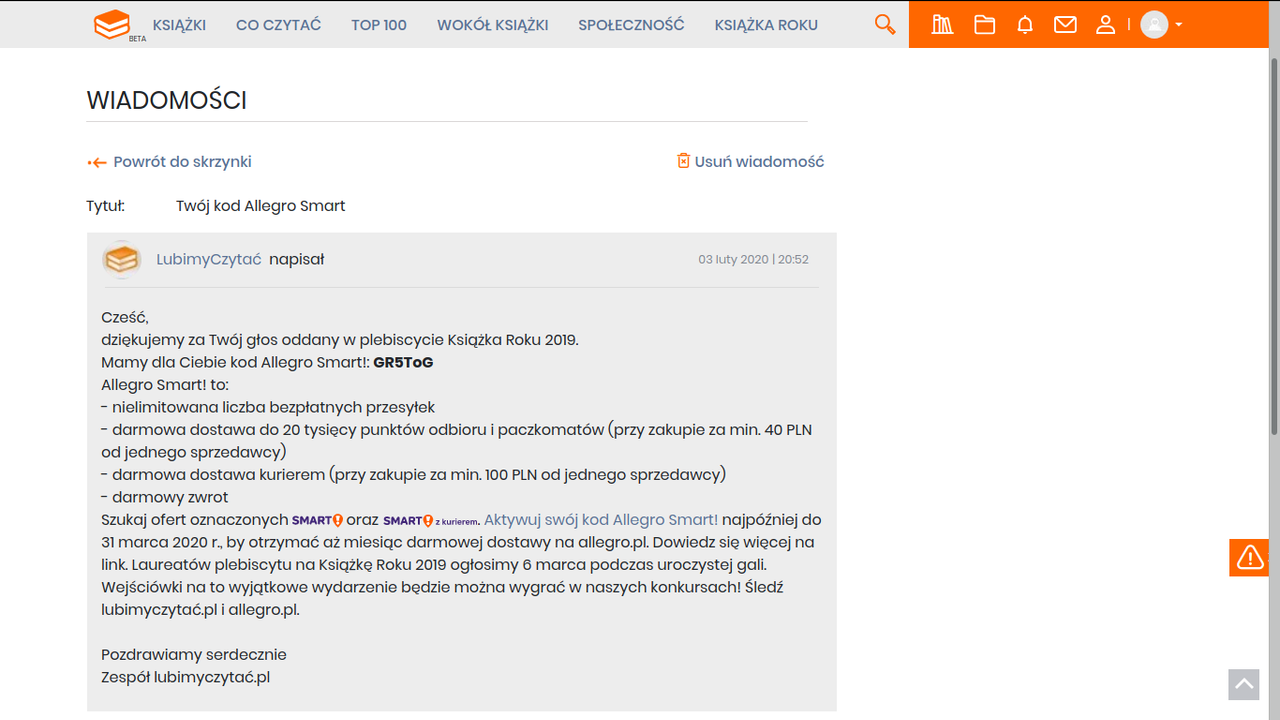1280x720 pixels.
Task: Open the KSIĄŻKI menu
Action: click(179, 25)
